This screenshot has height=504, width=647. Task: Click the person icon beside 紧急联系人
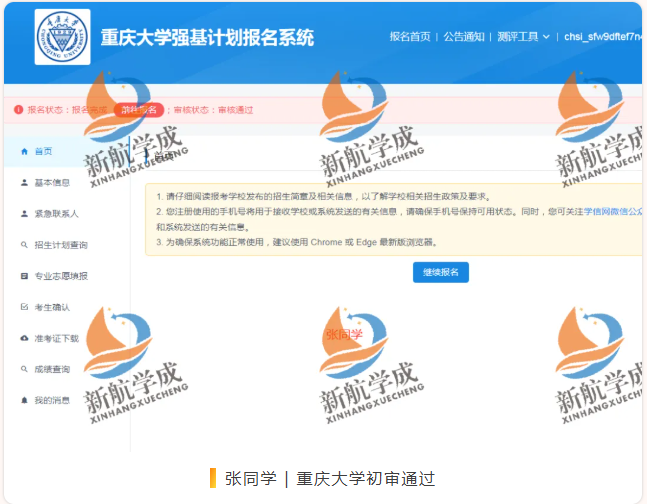[24, 214]
